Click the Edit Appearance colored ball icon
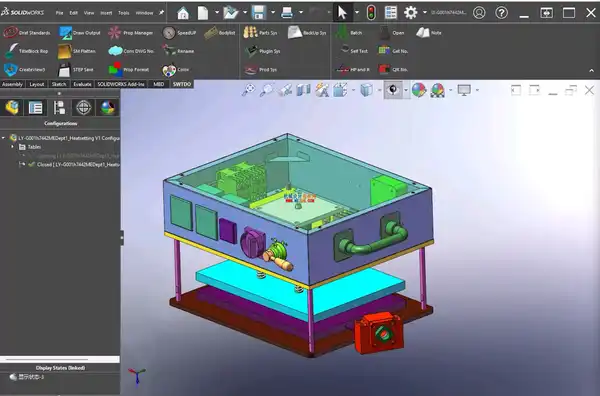The height and width of the screenshot is (396, 600). (419, 90)
